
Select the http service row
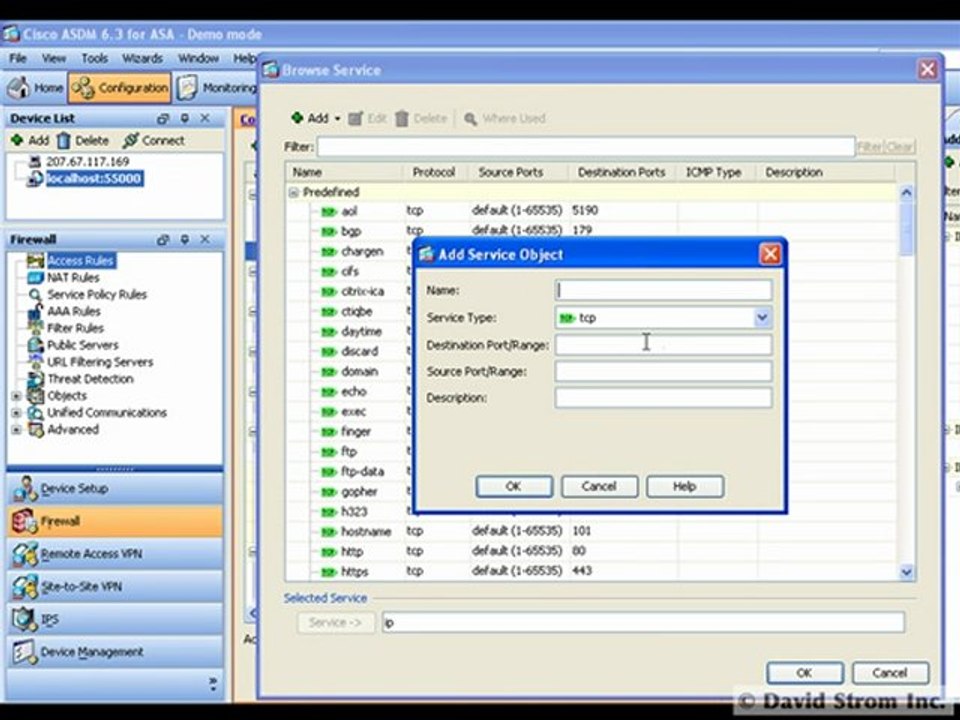pos(591,551)
